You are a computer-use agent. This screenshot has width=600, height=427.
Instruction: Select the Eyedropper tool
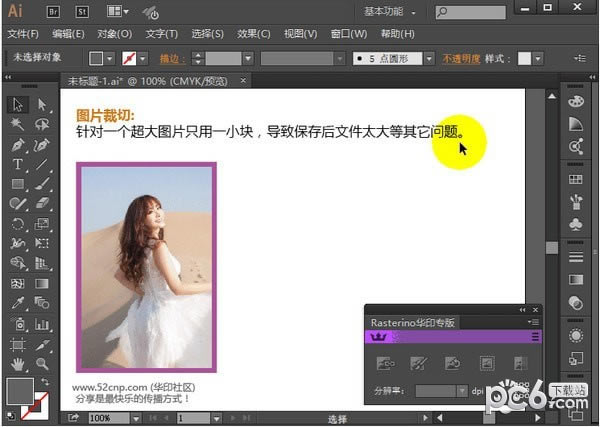click(18, 303)
